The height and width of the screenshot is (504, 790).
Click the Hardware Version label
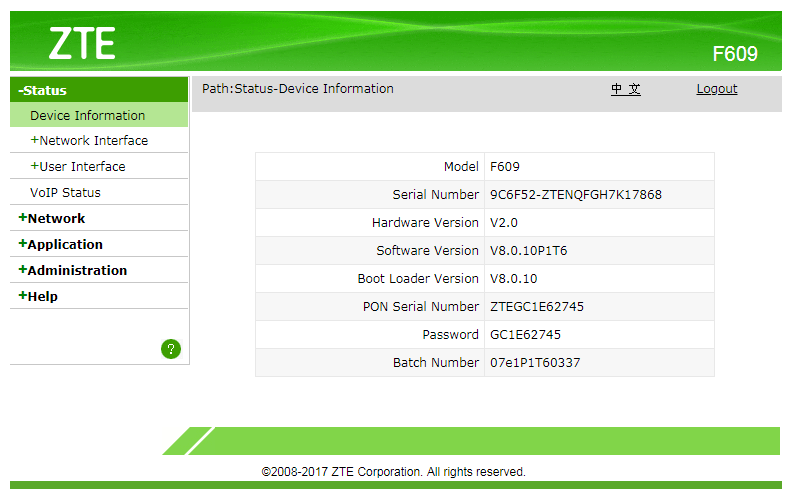[425, 223]
